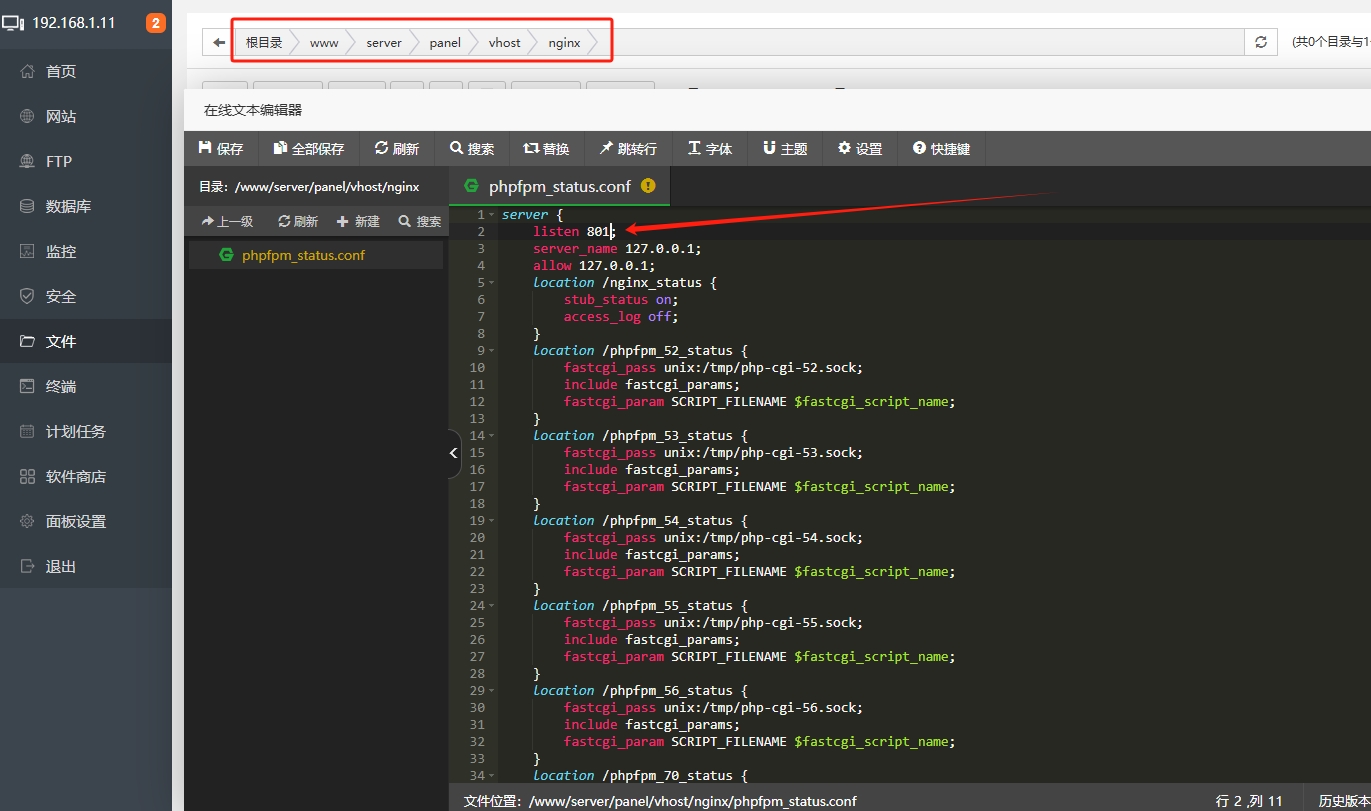This screenshot has height=811, width=1371.
Task: Fold the /nginx_status location at line 5
Action: tap(492, 283)
